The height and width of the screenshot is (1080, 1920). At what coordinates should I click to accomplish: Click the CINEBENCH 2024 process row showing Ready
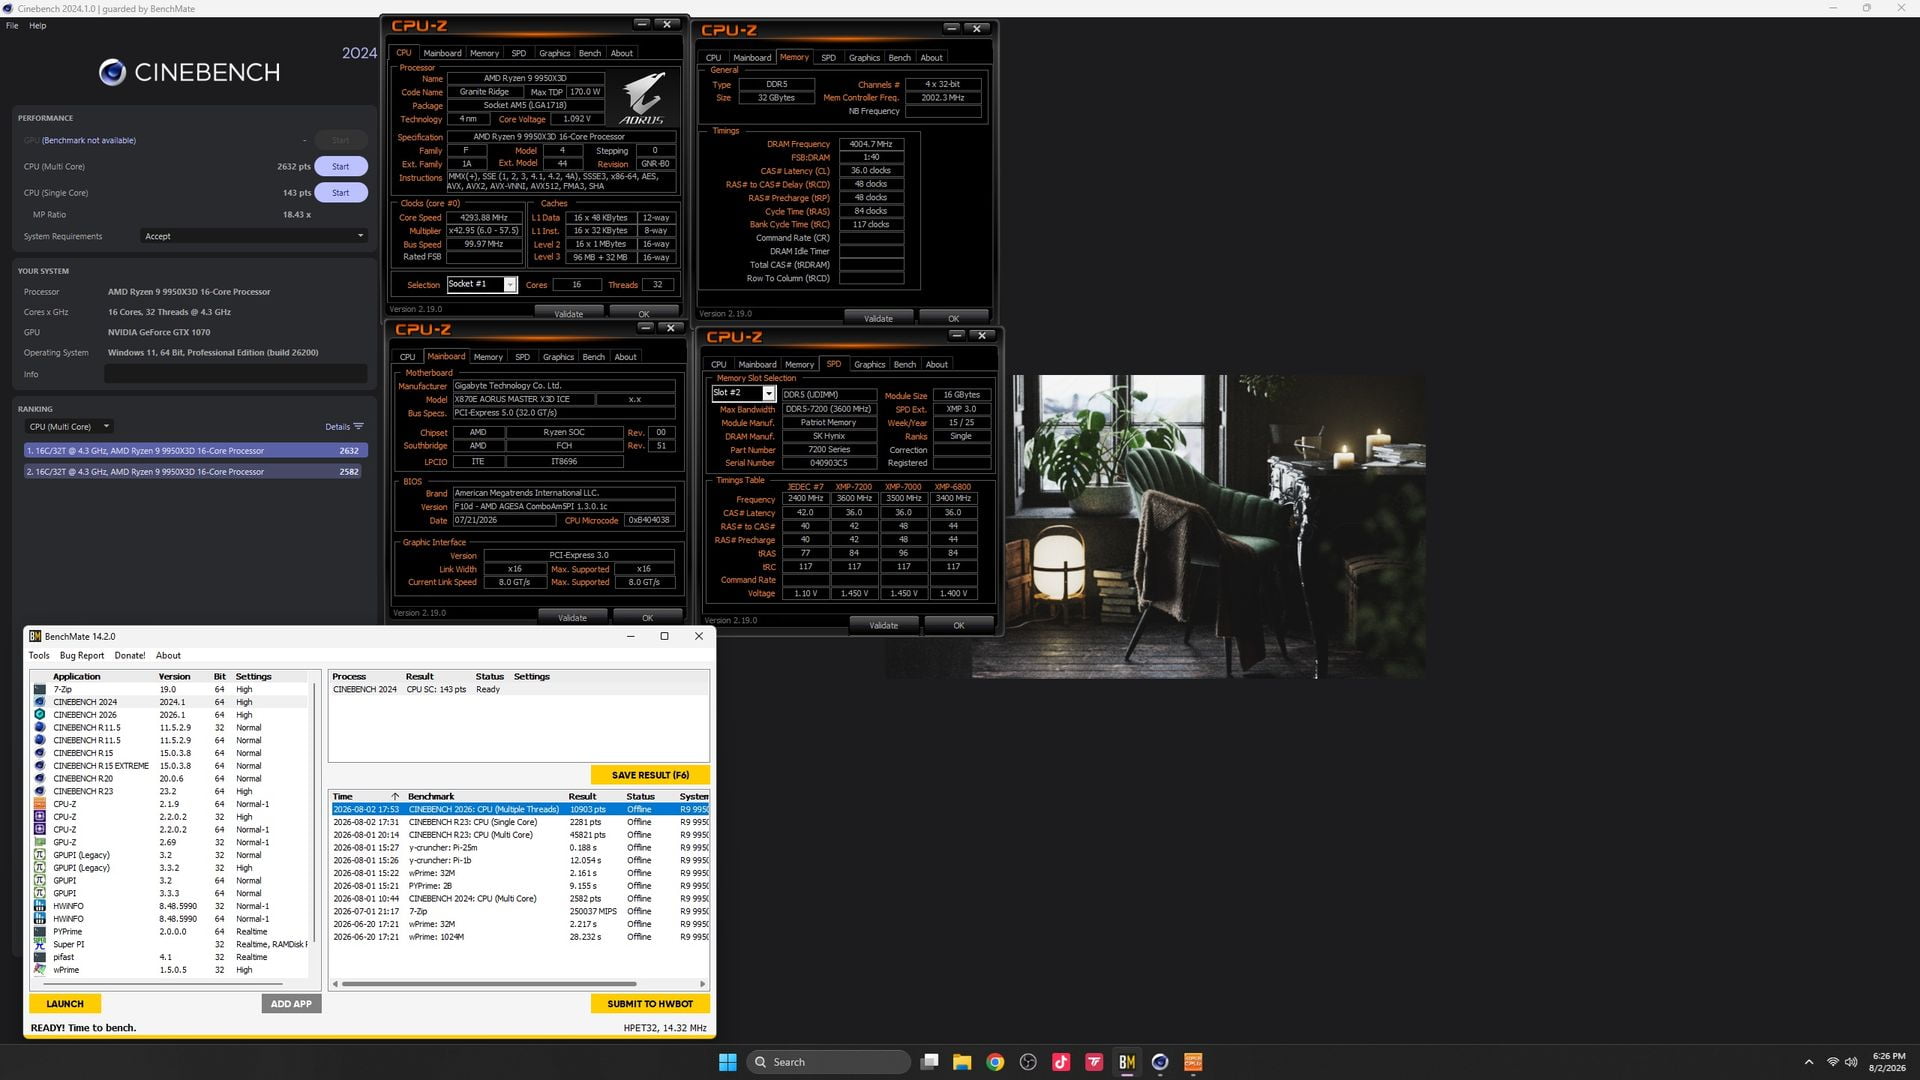pos(518,689)
